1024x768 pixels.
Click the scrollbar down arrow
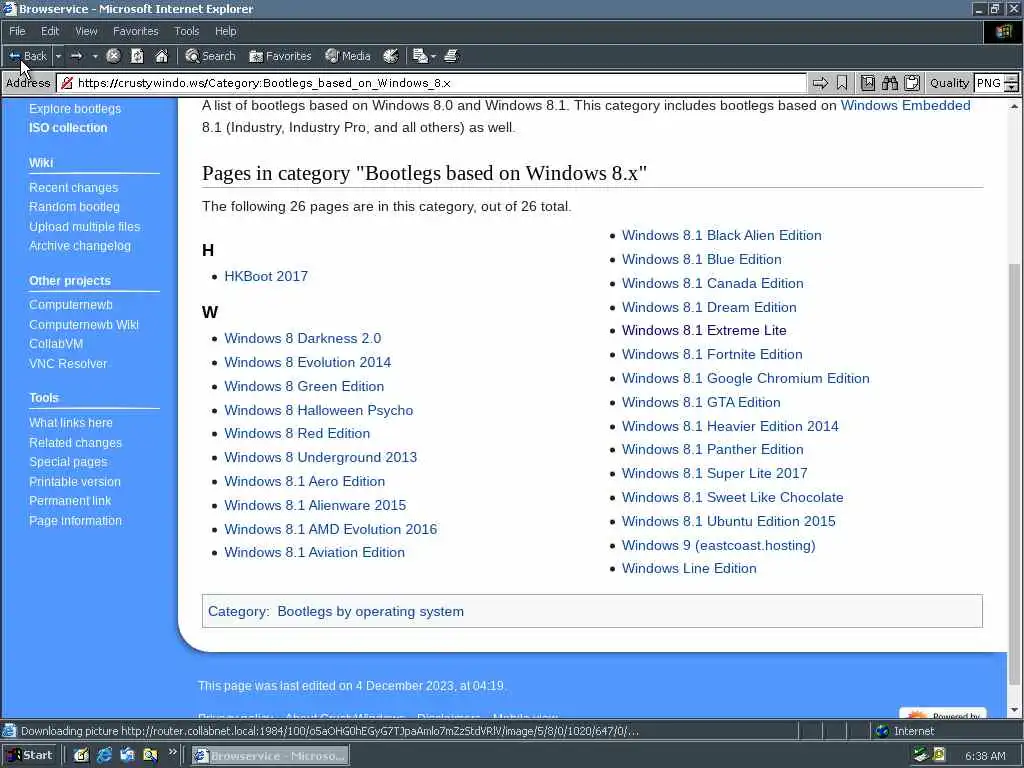coord(1014,710)
